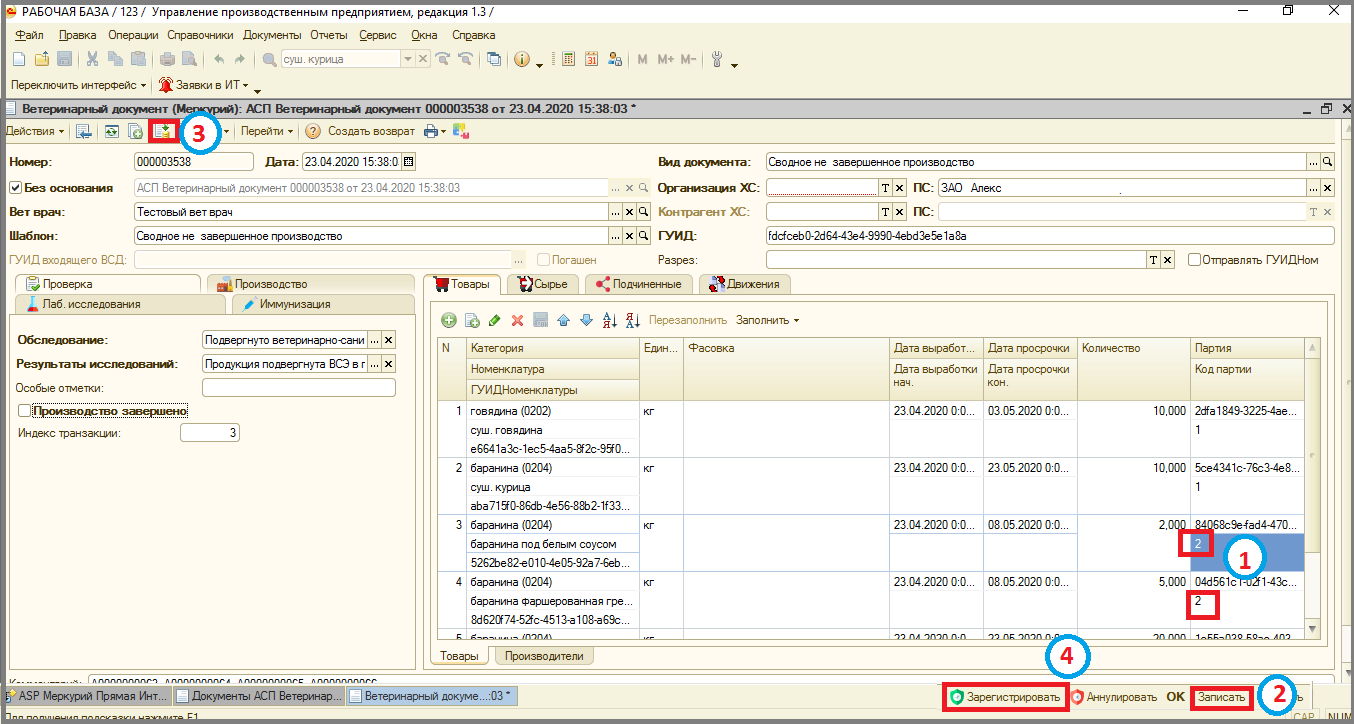
Task: Click the ellipsis select button for Вид документа
Action: 1314,161
